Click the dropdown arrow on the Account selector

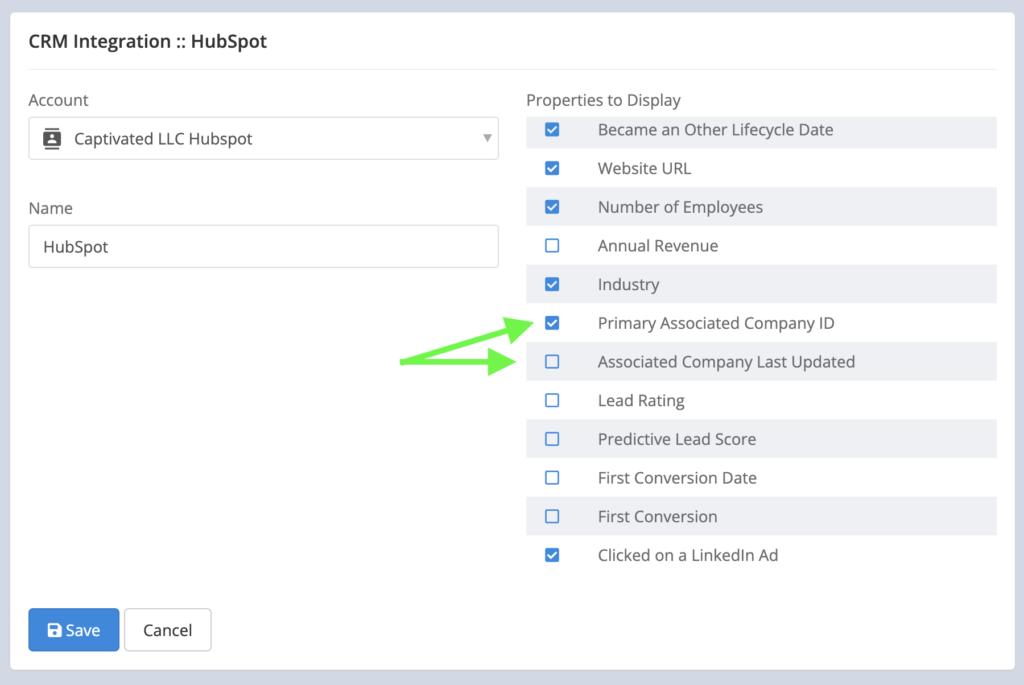[487, 138]
